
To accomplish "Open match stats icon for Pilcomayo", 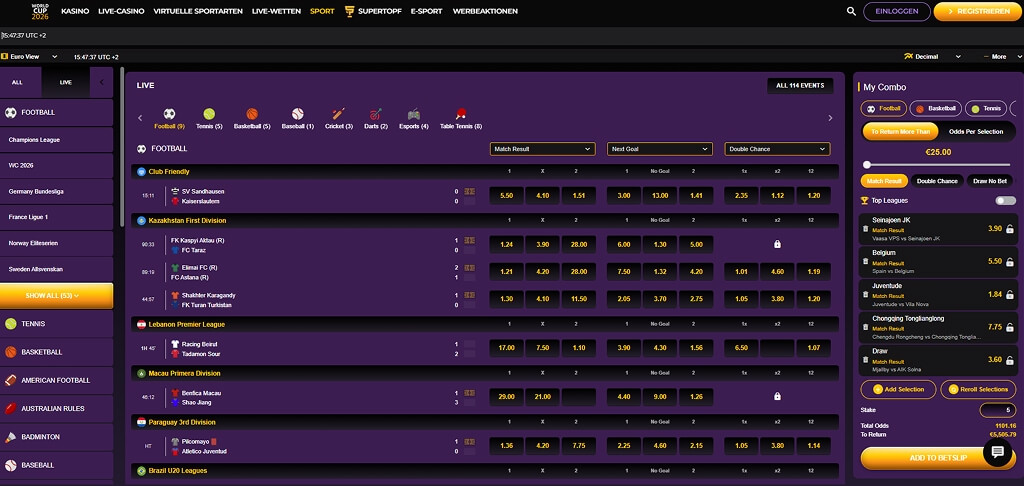I will click(x=470, y=442).
